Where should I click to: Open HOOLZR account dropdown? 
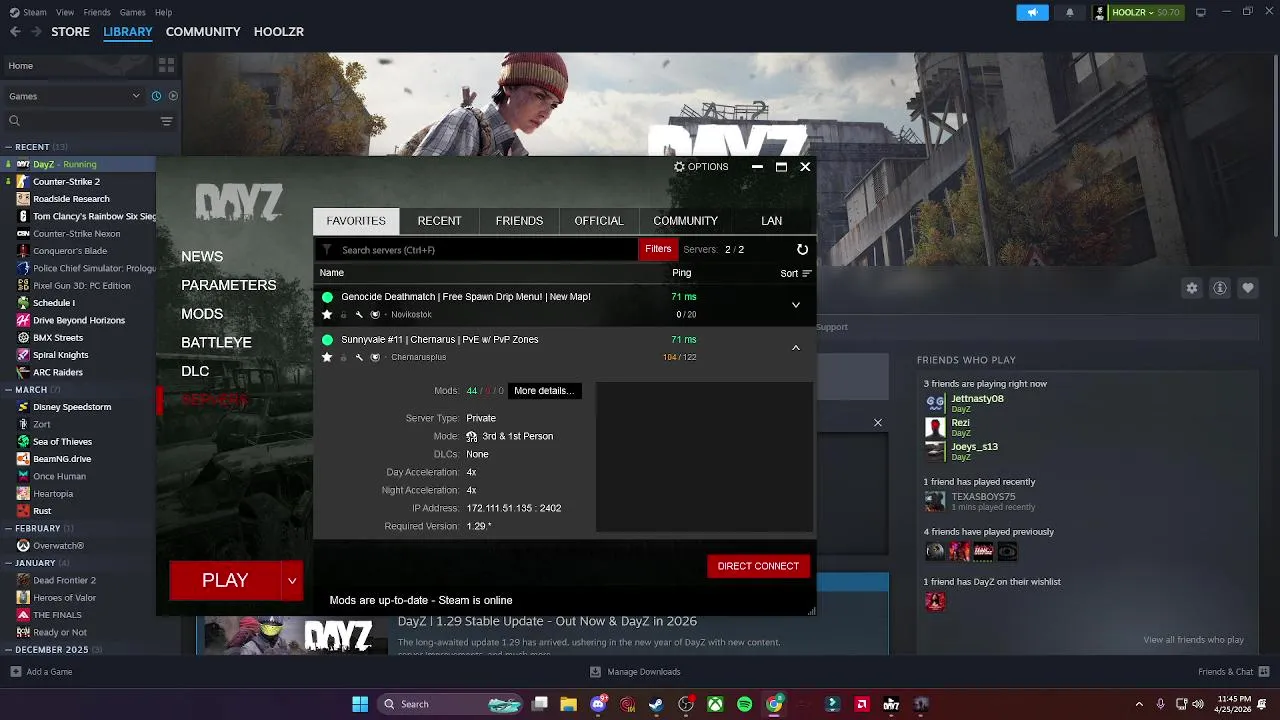coord(1138,12)
